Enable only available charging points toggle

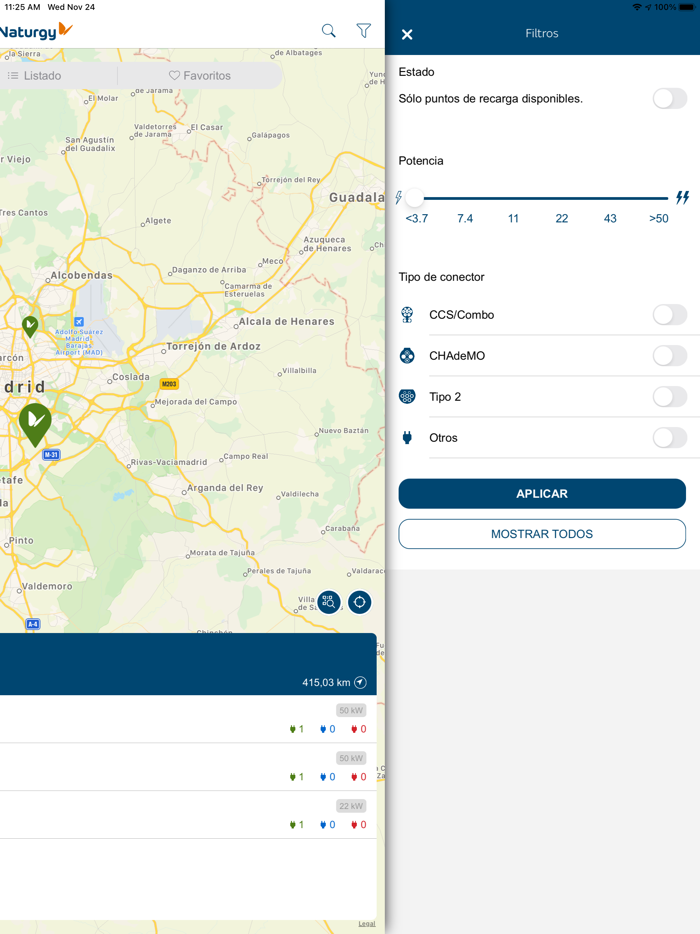[669, 98]
